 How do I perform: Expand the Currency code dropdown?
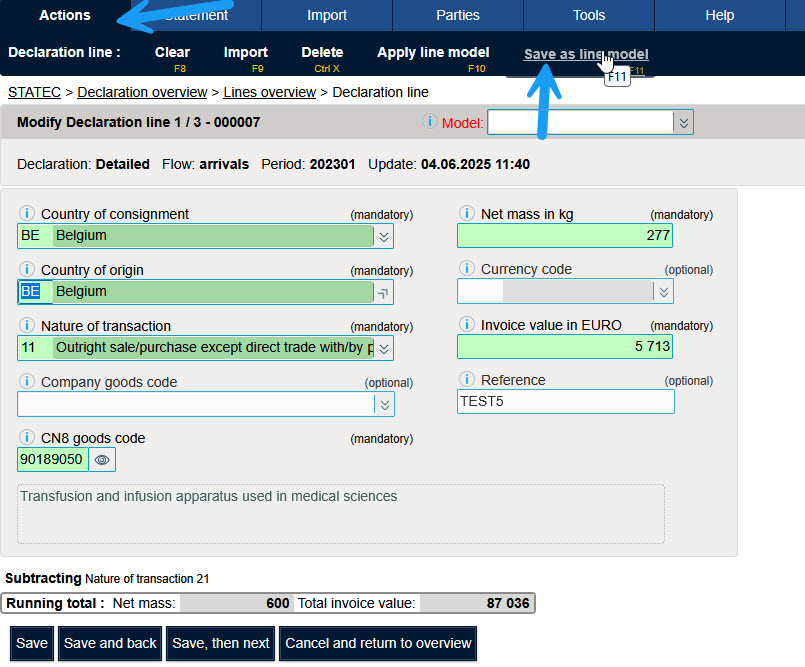point(663,291)
